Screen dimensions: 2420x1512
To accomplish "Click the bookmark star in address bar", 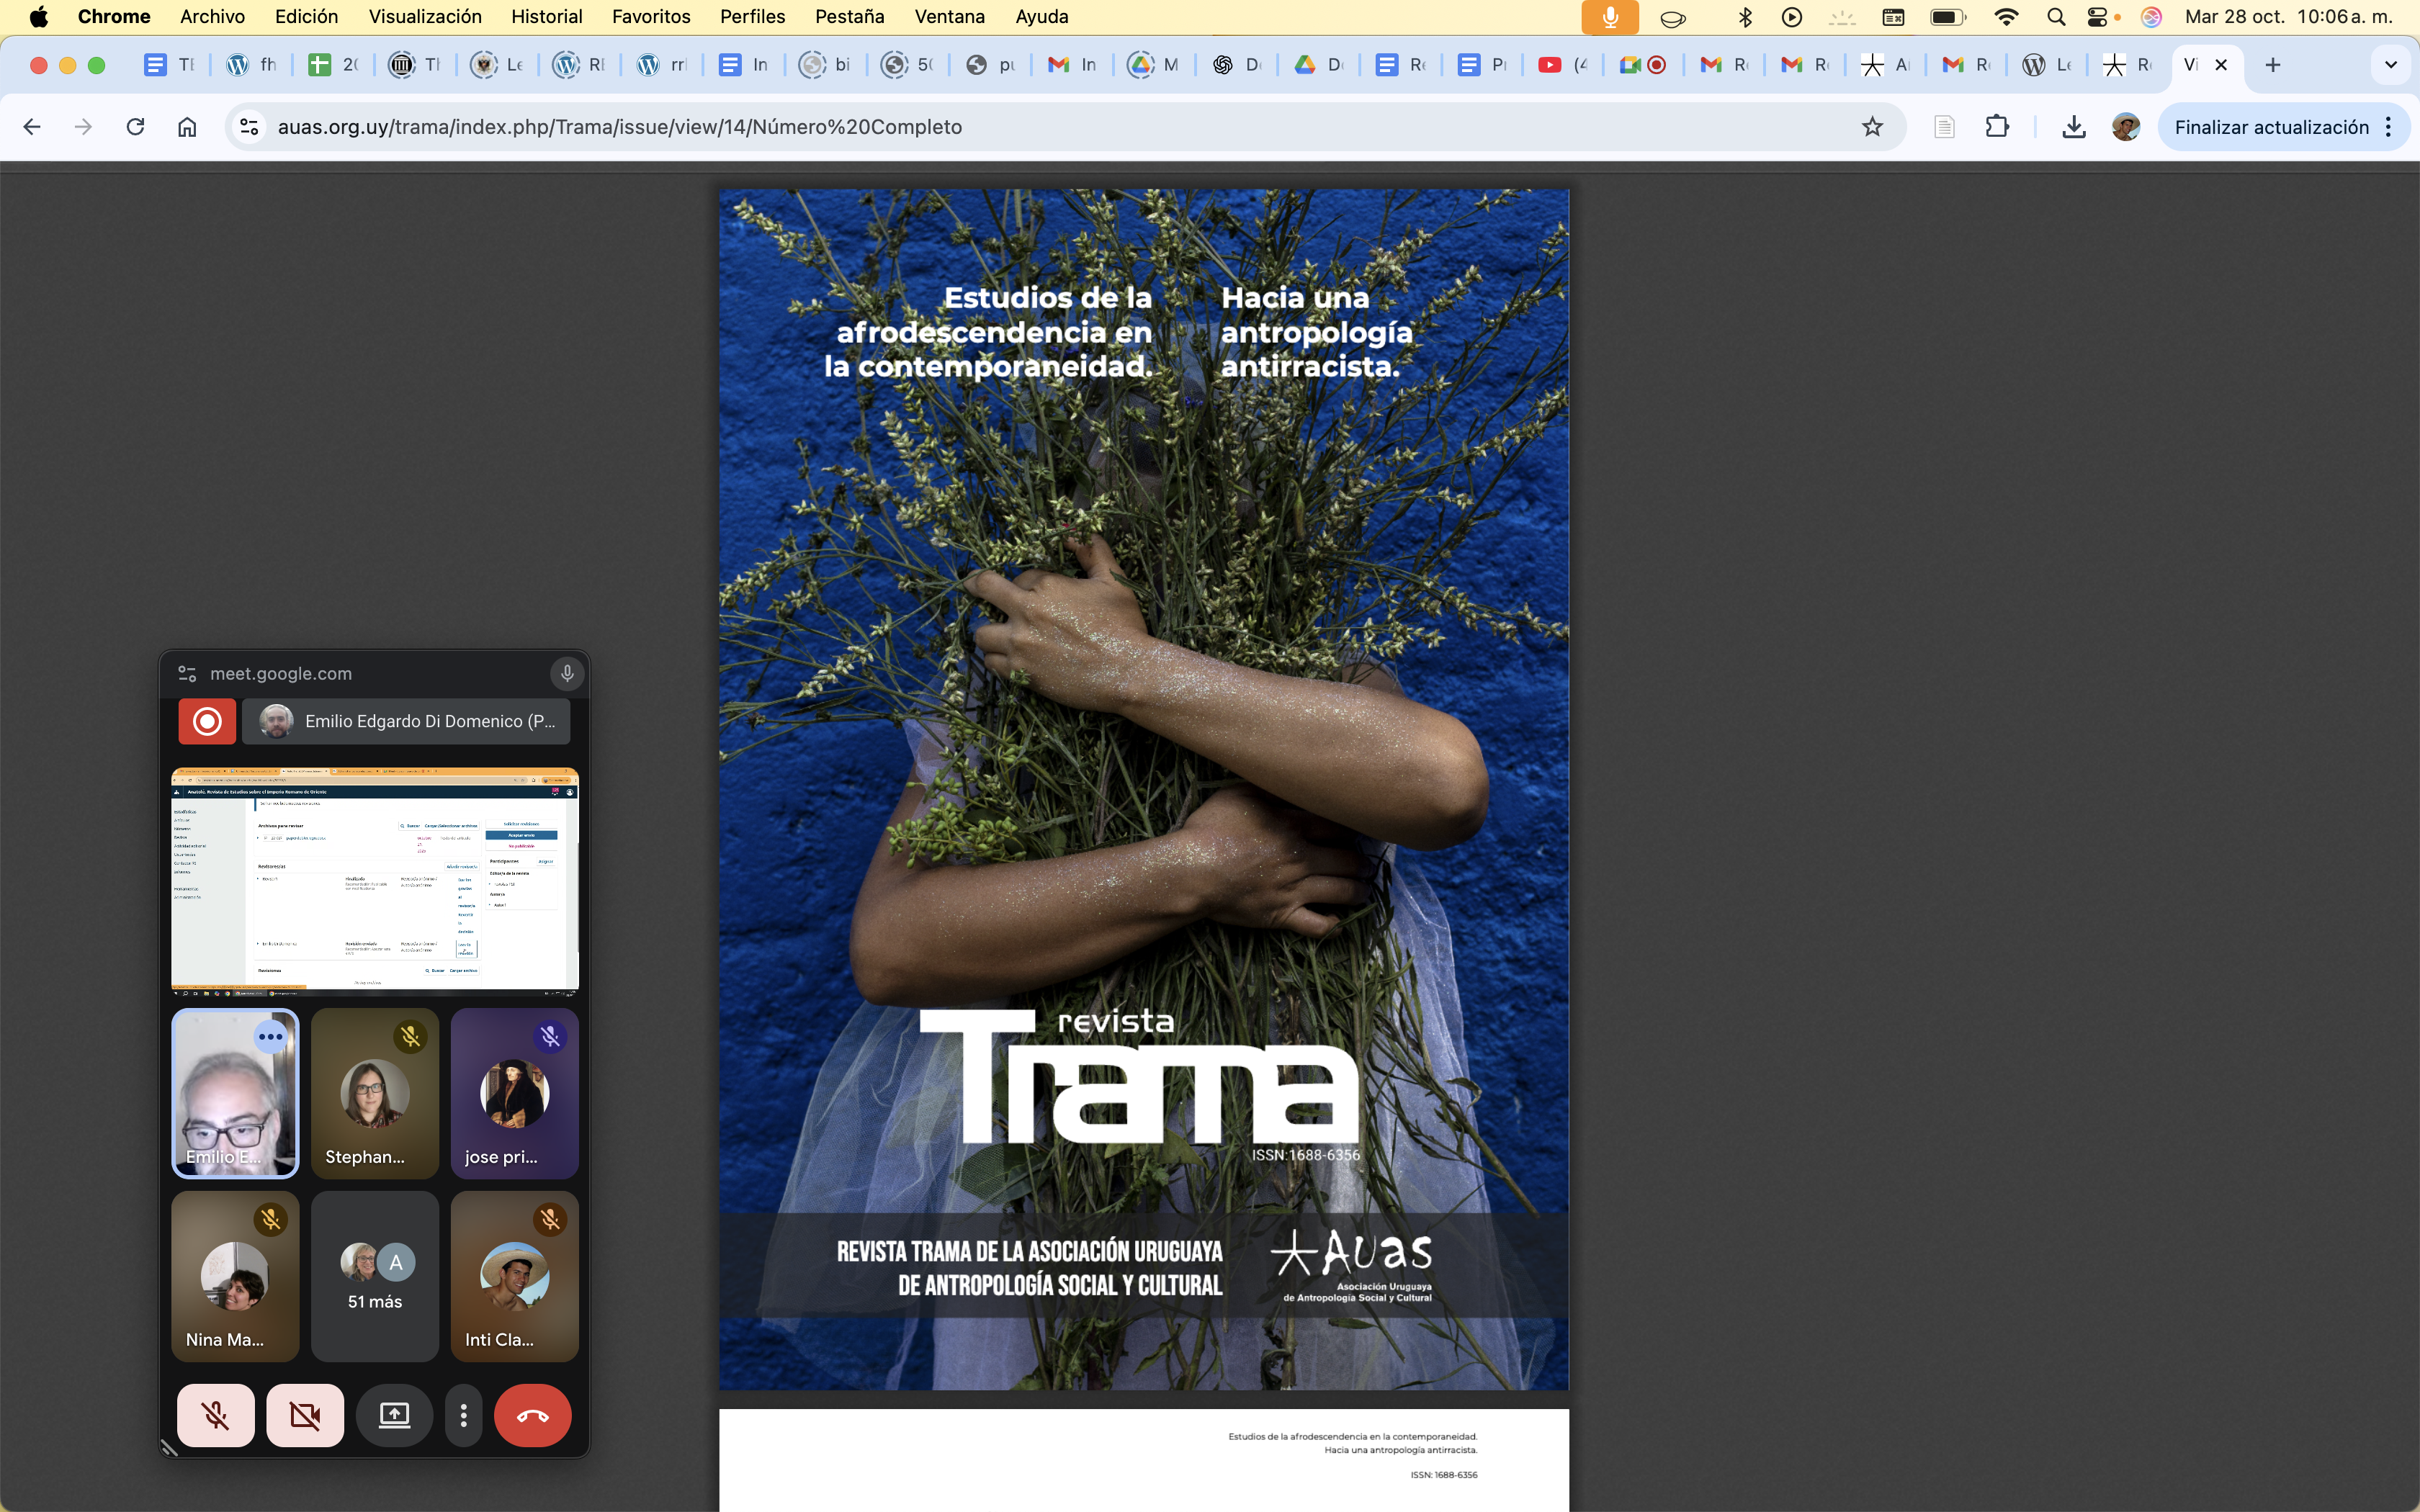I will point(1872,127).
